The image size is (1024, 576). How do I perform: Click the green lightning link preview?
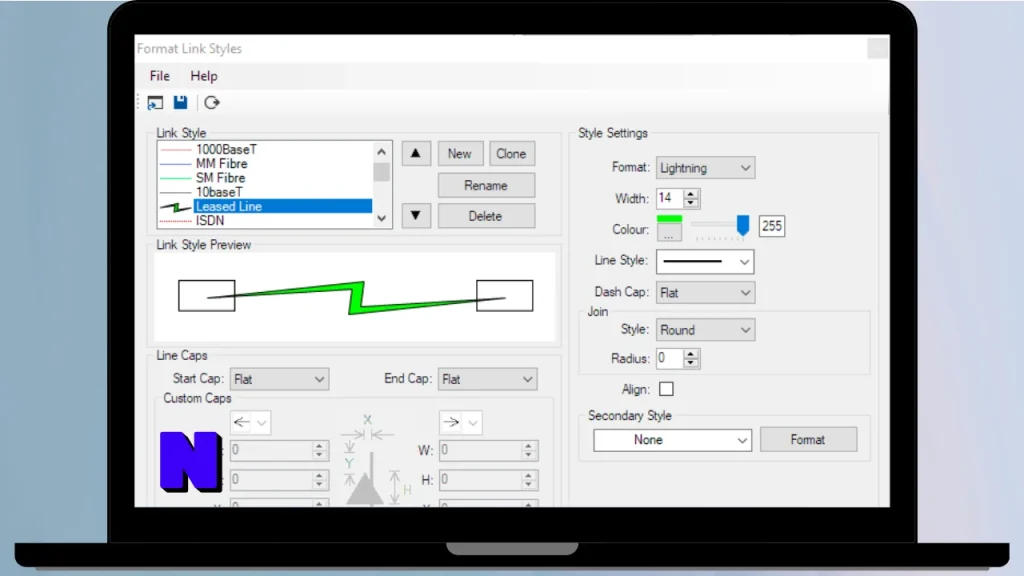(356, 298)
